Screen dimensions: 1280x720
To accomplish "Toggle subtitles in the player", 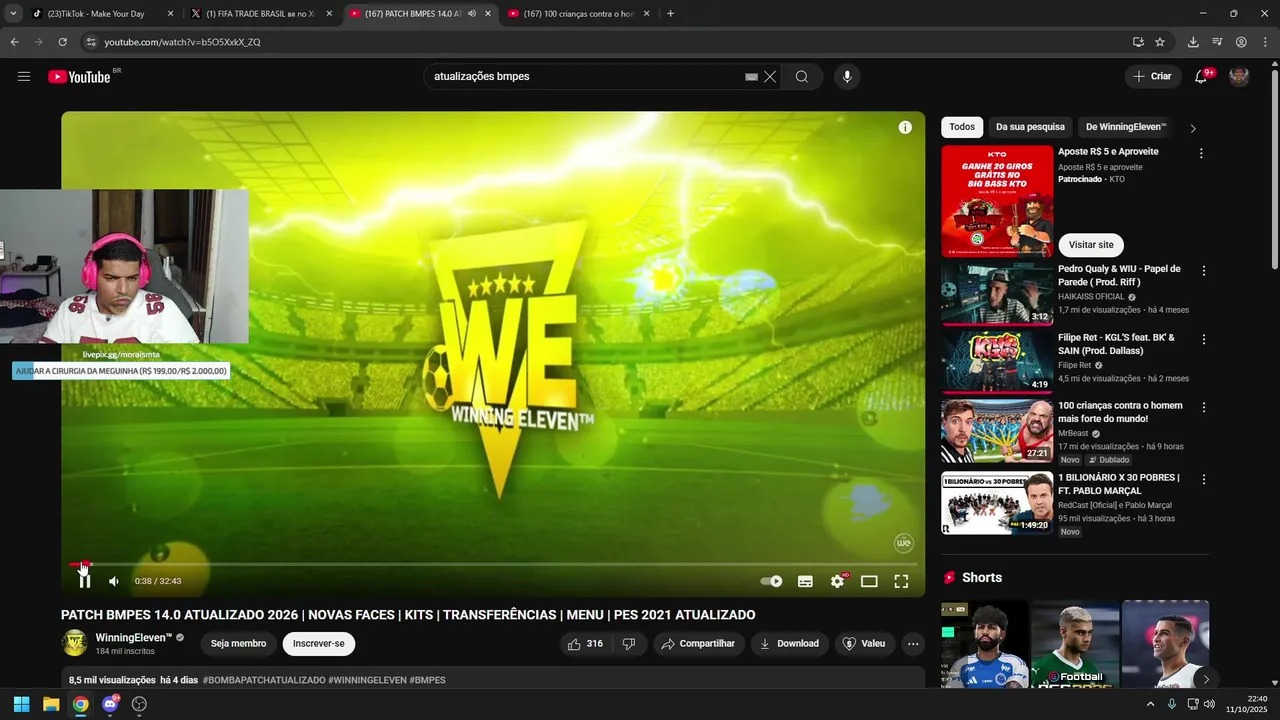I will tap(805, 581).
